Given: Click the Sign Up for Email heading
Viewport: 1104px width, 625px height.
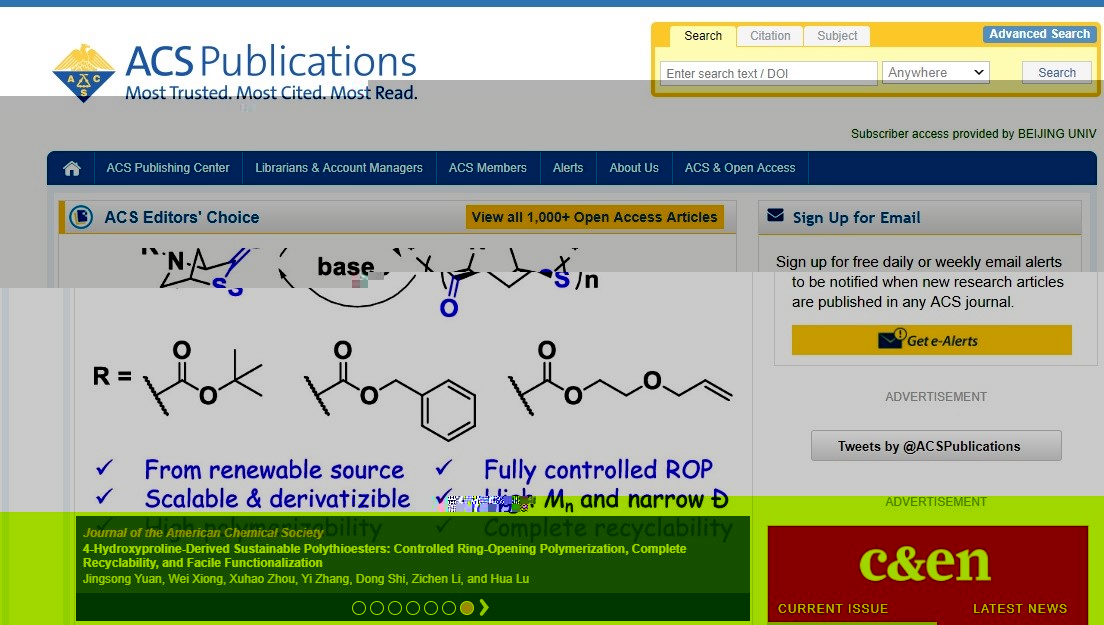Looking at the screenshot, I should 856,218.
